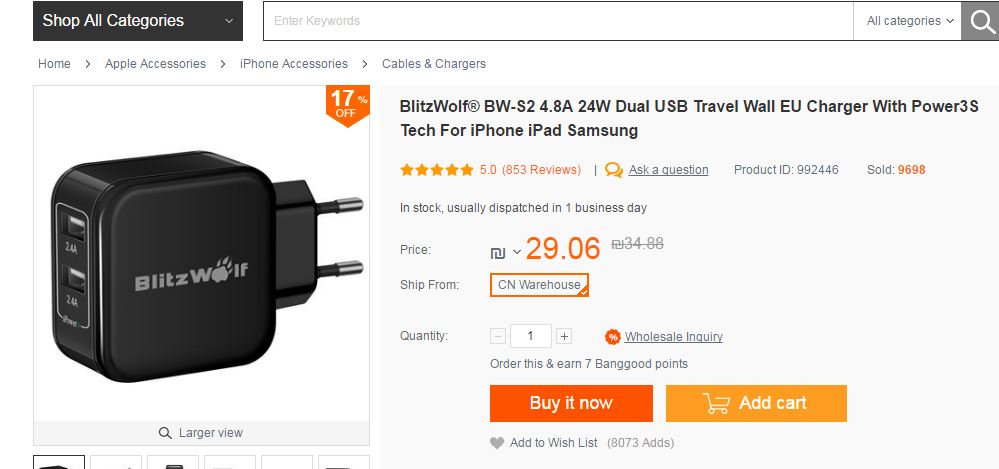
Task: Click the Add cart button
Action: point(756,403)
